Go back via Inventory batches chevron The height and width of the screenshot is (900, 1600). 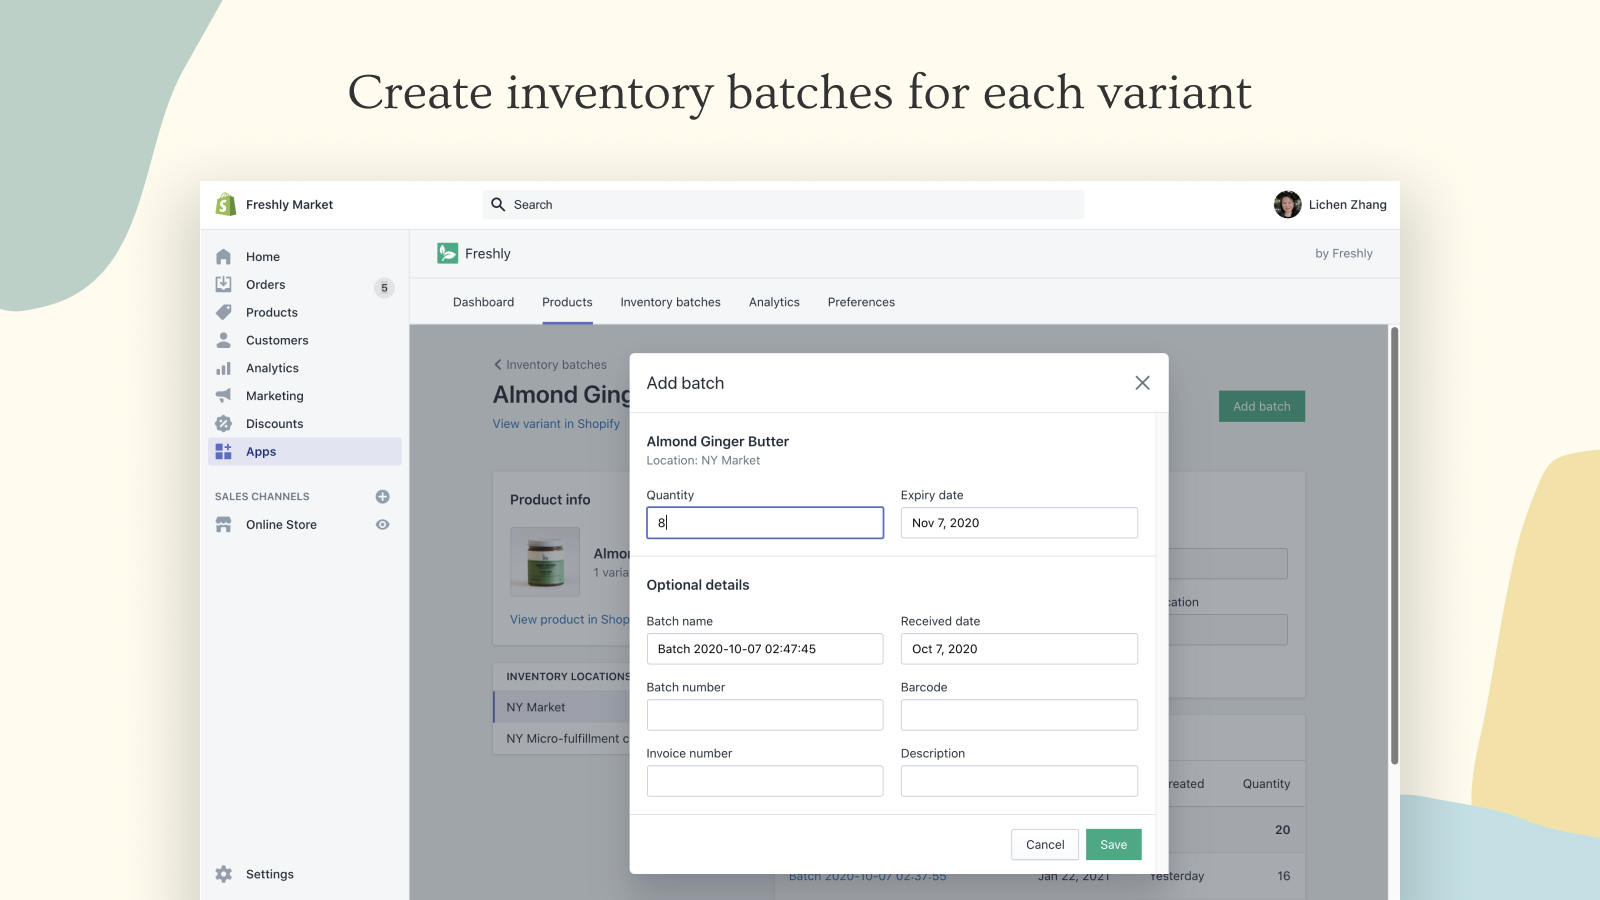tap(498, 365)
